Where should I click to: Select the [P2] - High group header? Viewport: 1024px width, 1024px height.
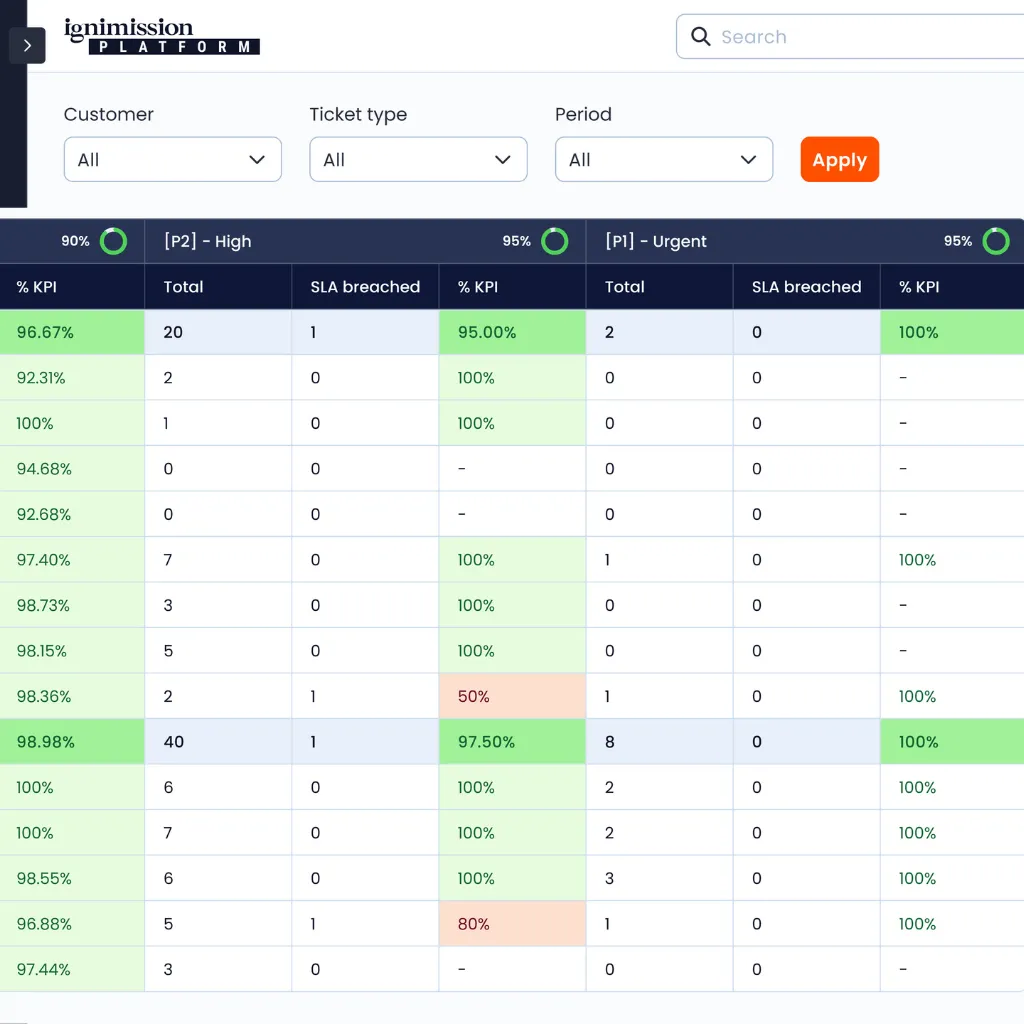tap(208, 241)
